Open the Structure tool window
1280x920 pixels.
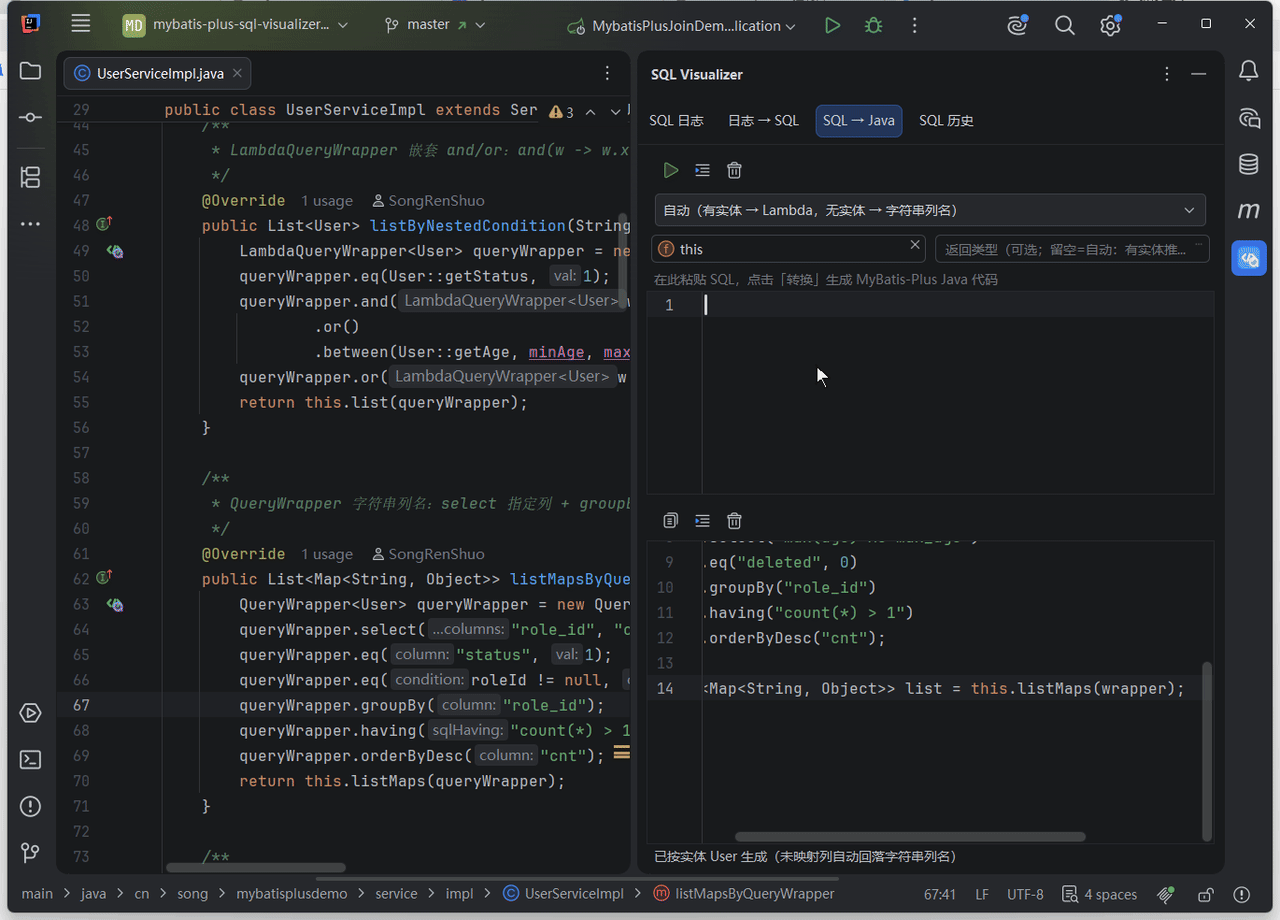(x=30, y=178)
